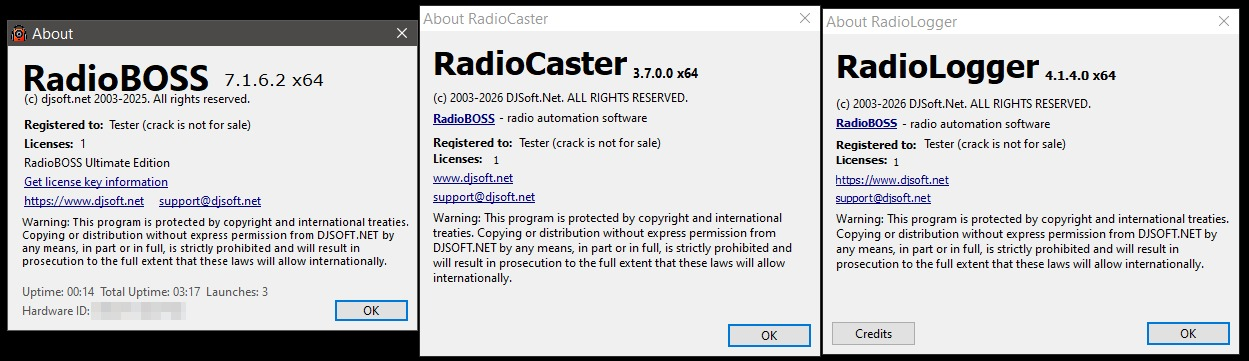
Task: Open https://www.djsoft.net link in About RadioLogger
Action: point(892,180)
